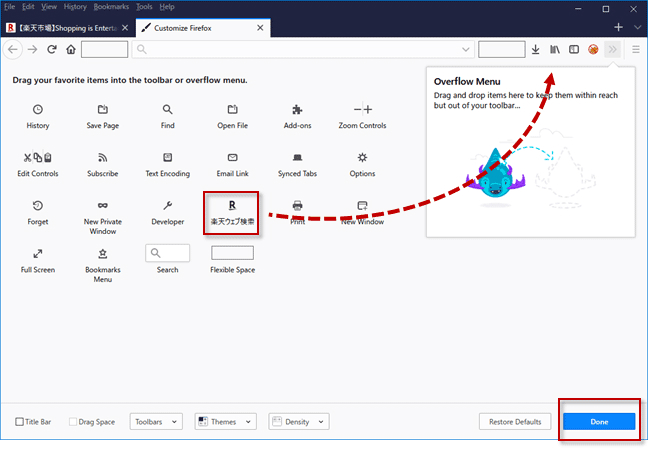The image size is (650, 450).
Task: Open the Themes dropdown
Action: pos(226,422)
